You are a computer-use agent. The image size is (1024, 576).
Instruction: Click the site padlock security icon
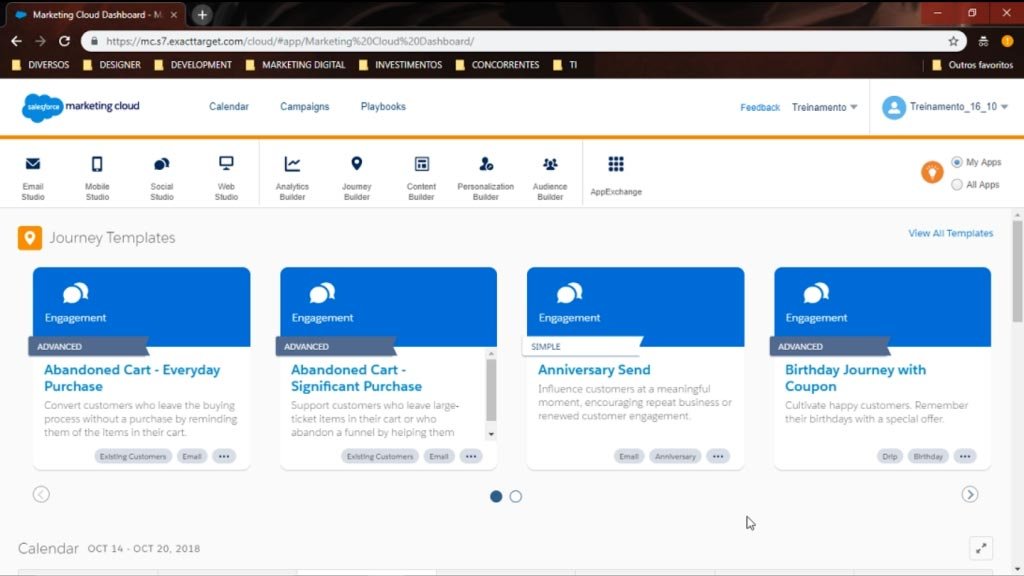(94, 41)
